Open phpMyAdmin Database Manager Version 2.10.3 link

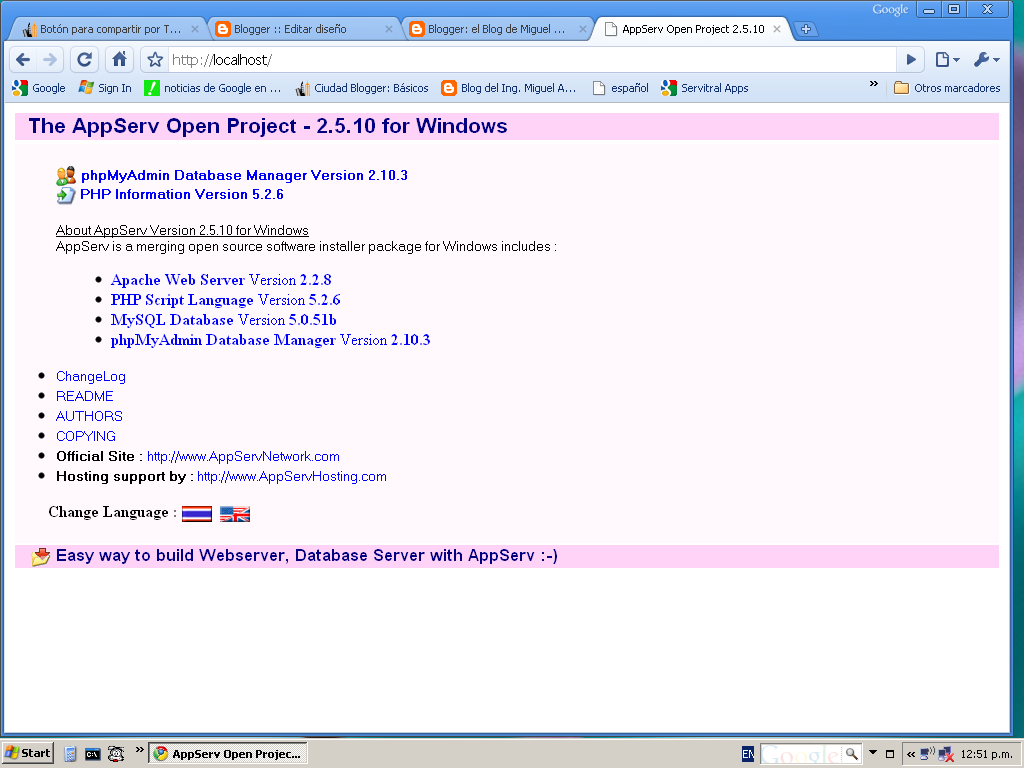tap(244, 175)
